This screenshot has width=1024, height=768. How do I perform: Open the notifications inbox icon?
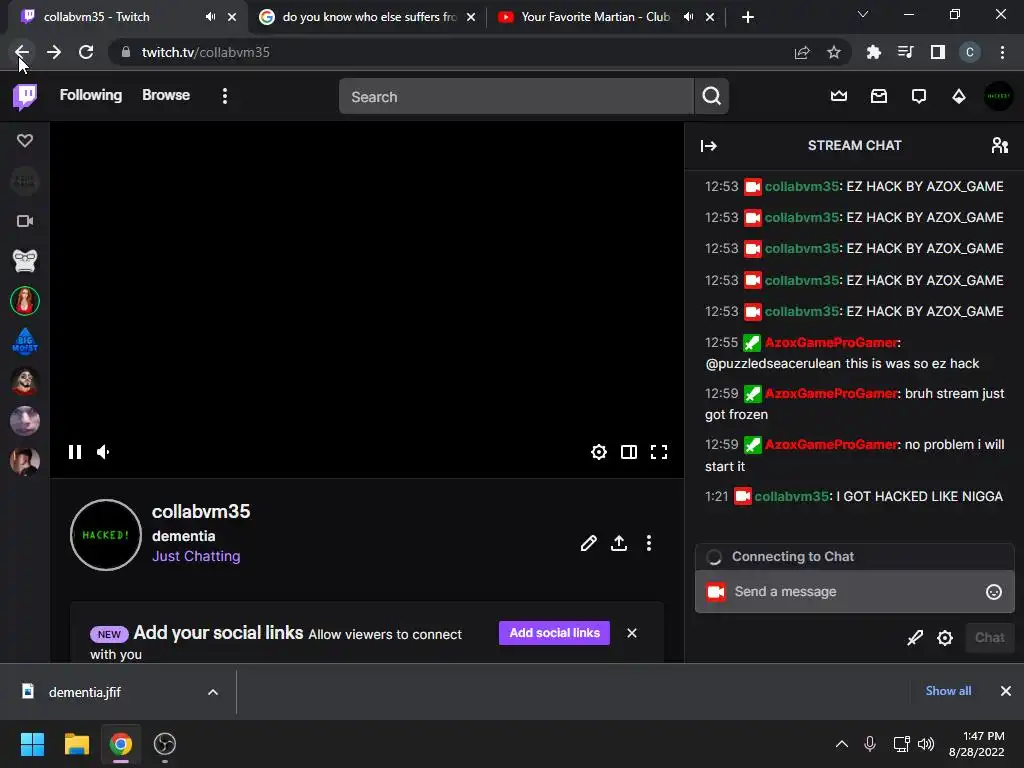click(878, 97)
